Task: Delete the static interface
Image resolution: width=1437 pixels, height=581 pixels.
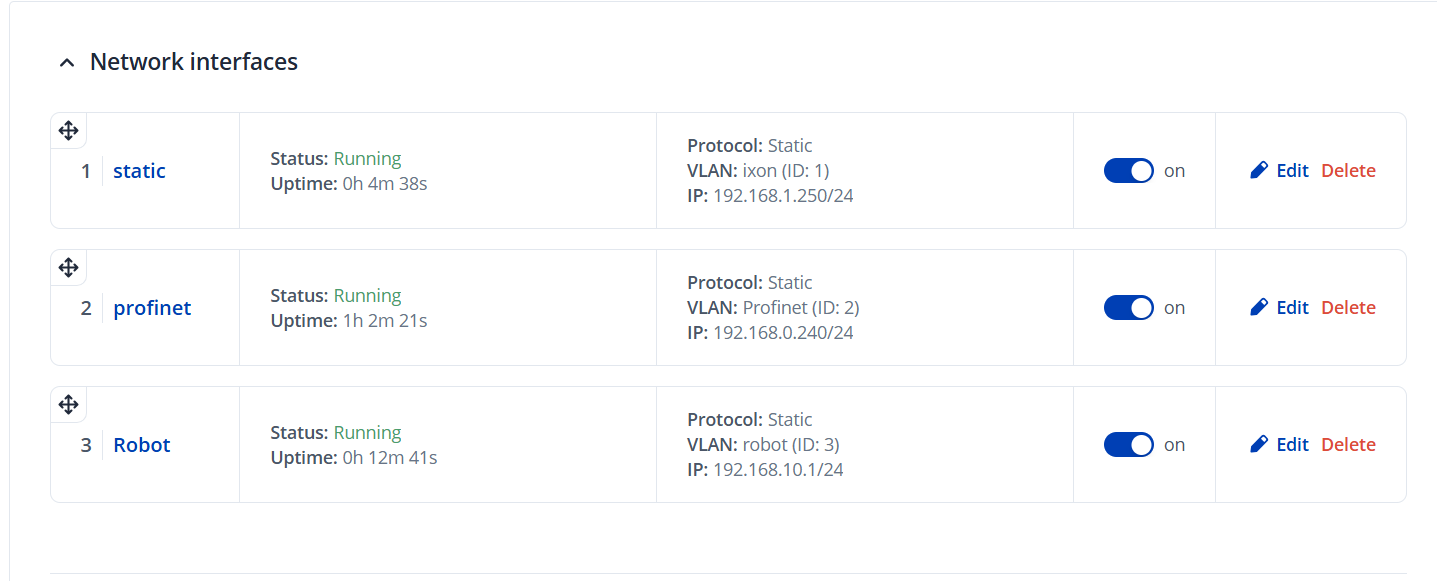Action: pos(1348,171)
